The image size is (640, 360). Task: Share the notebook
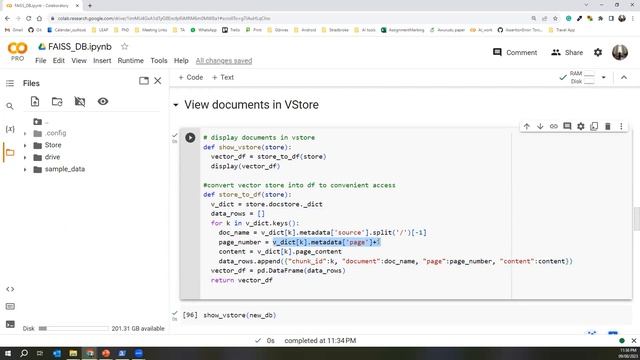(567, 52)
